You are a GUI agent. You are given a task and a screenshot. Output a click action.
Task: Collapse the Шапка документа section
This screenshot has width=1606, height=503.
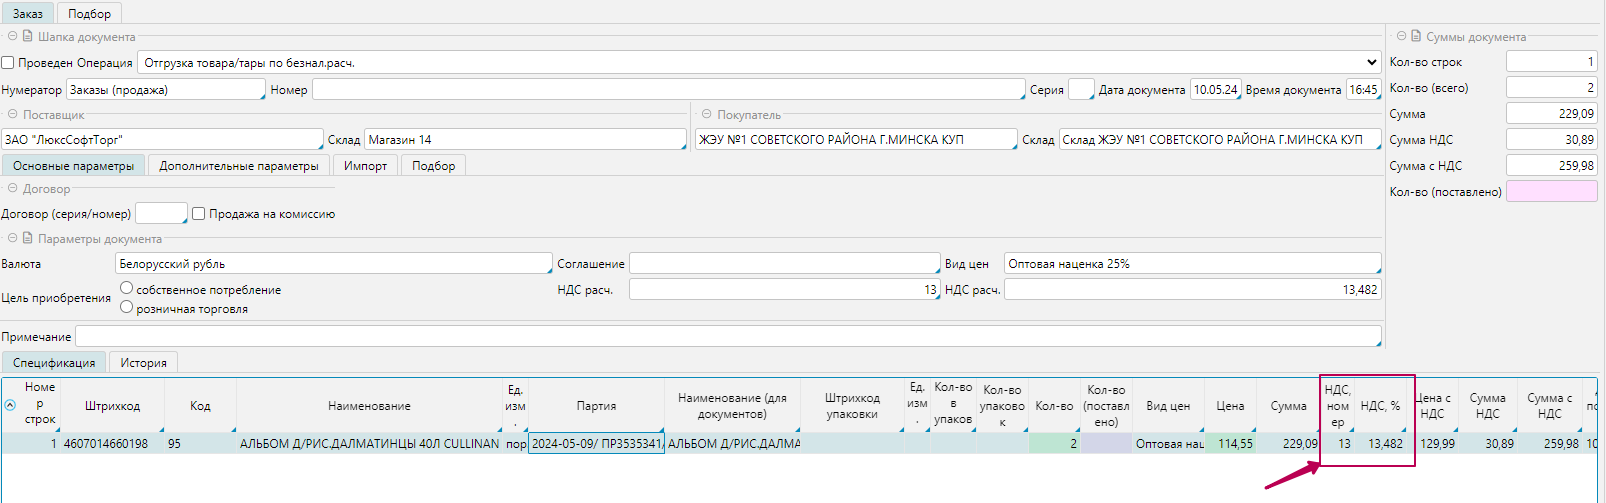(x=13, y=36)
